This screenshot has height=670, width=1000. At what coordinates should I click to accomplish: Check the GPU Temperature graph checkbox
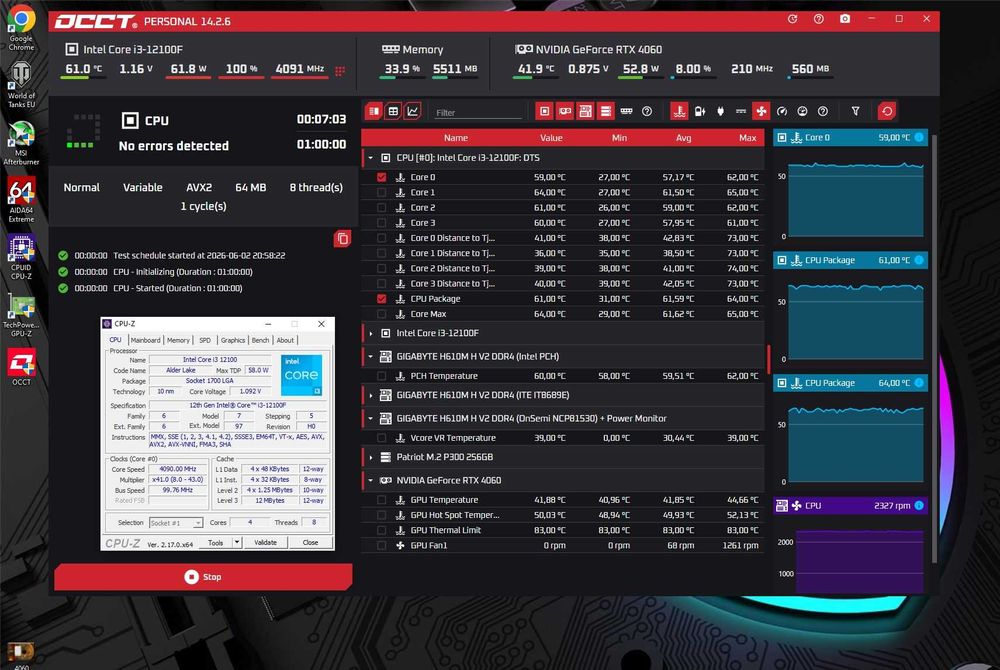(x=381, y=500)
